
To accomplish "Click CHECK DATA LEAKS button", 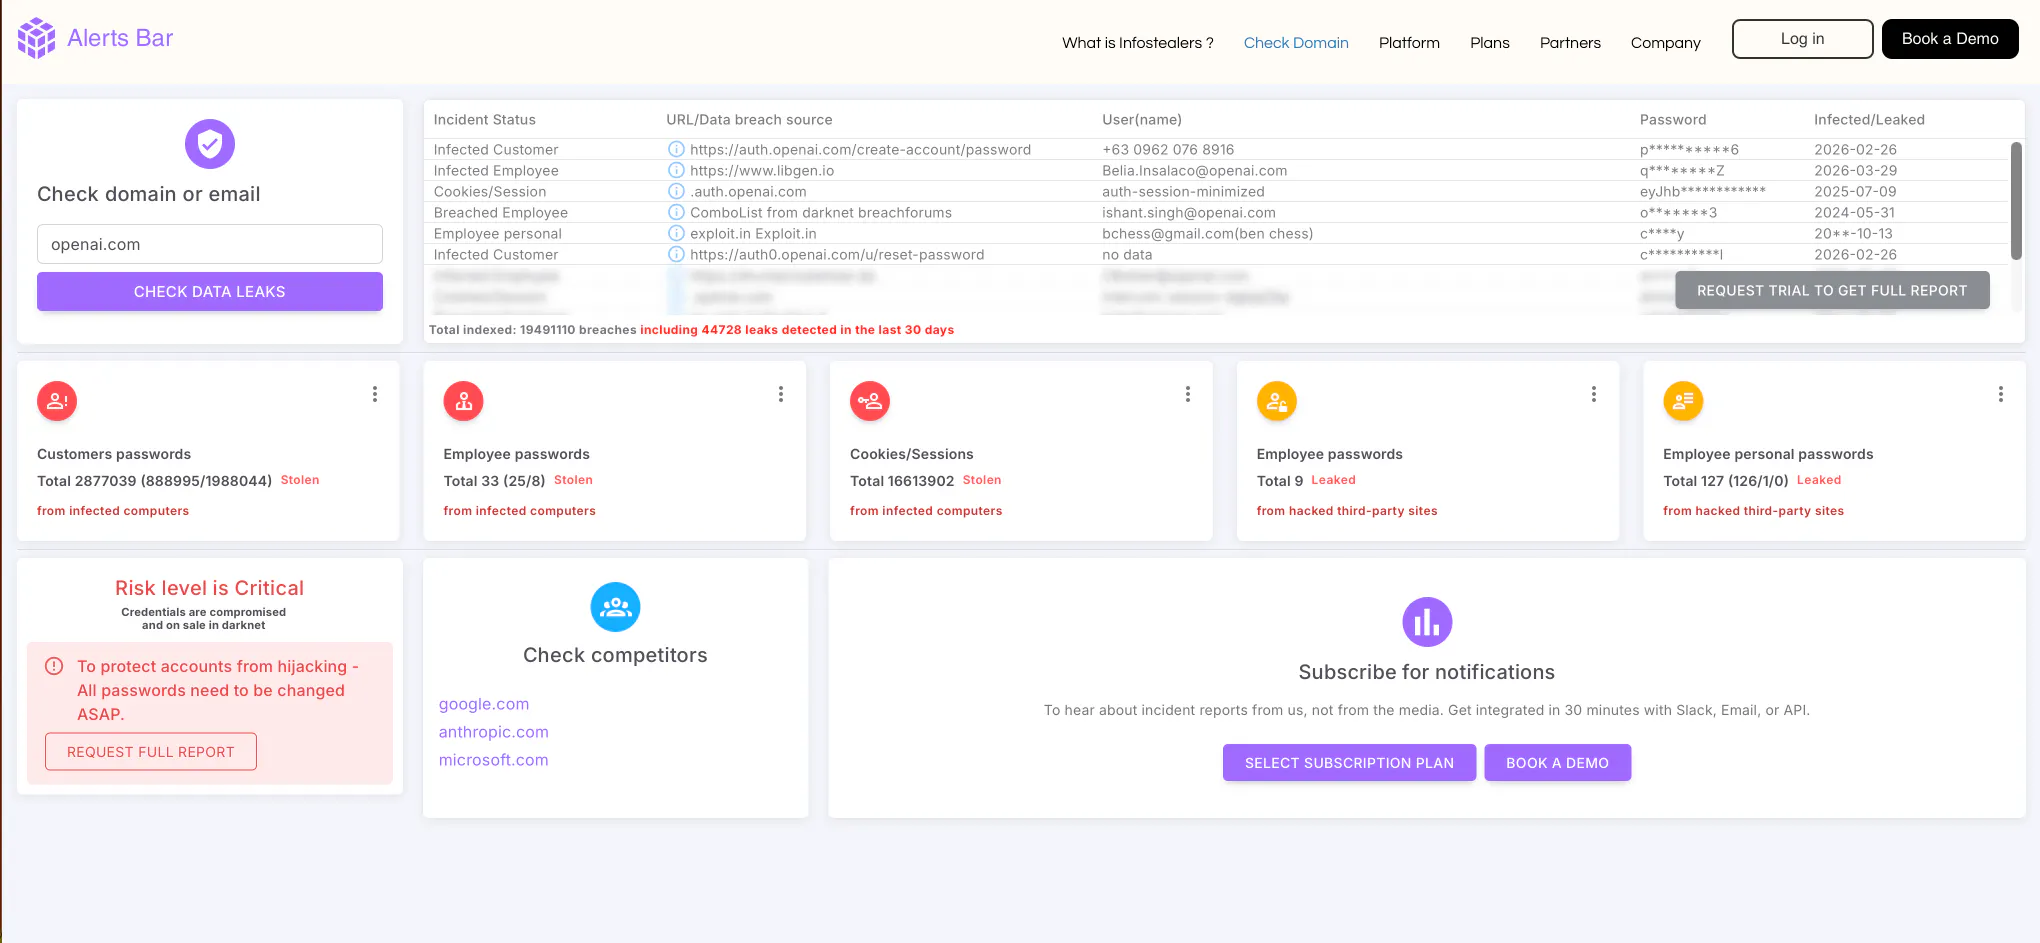I will click(x=210, y=291).
